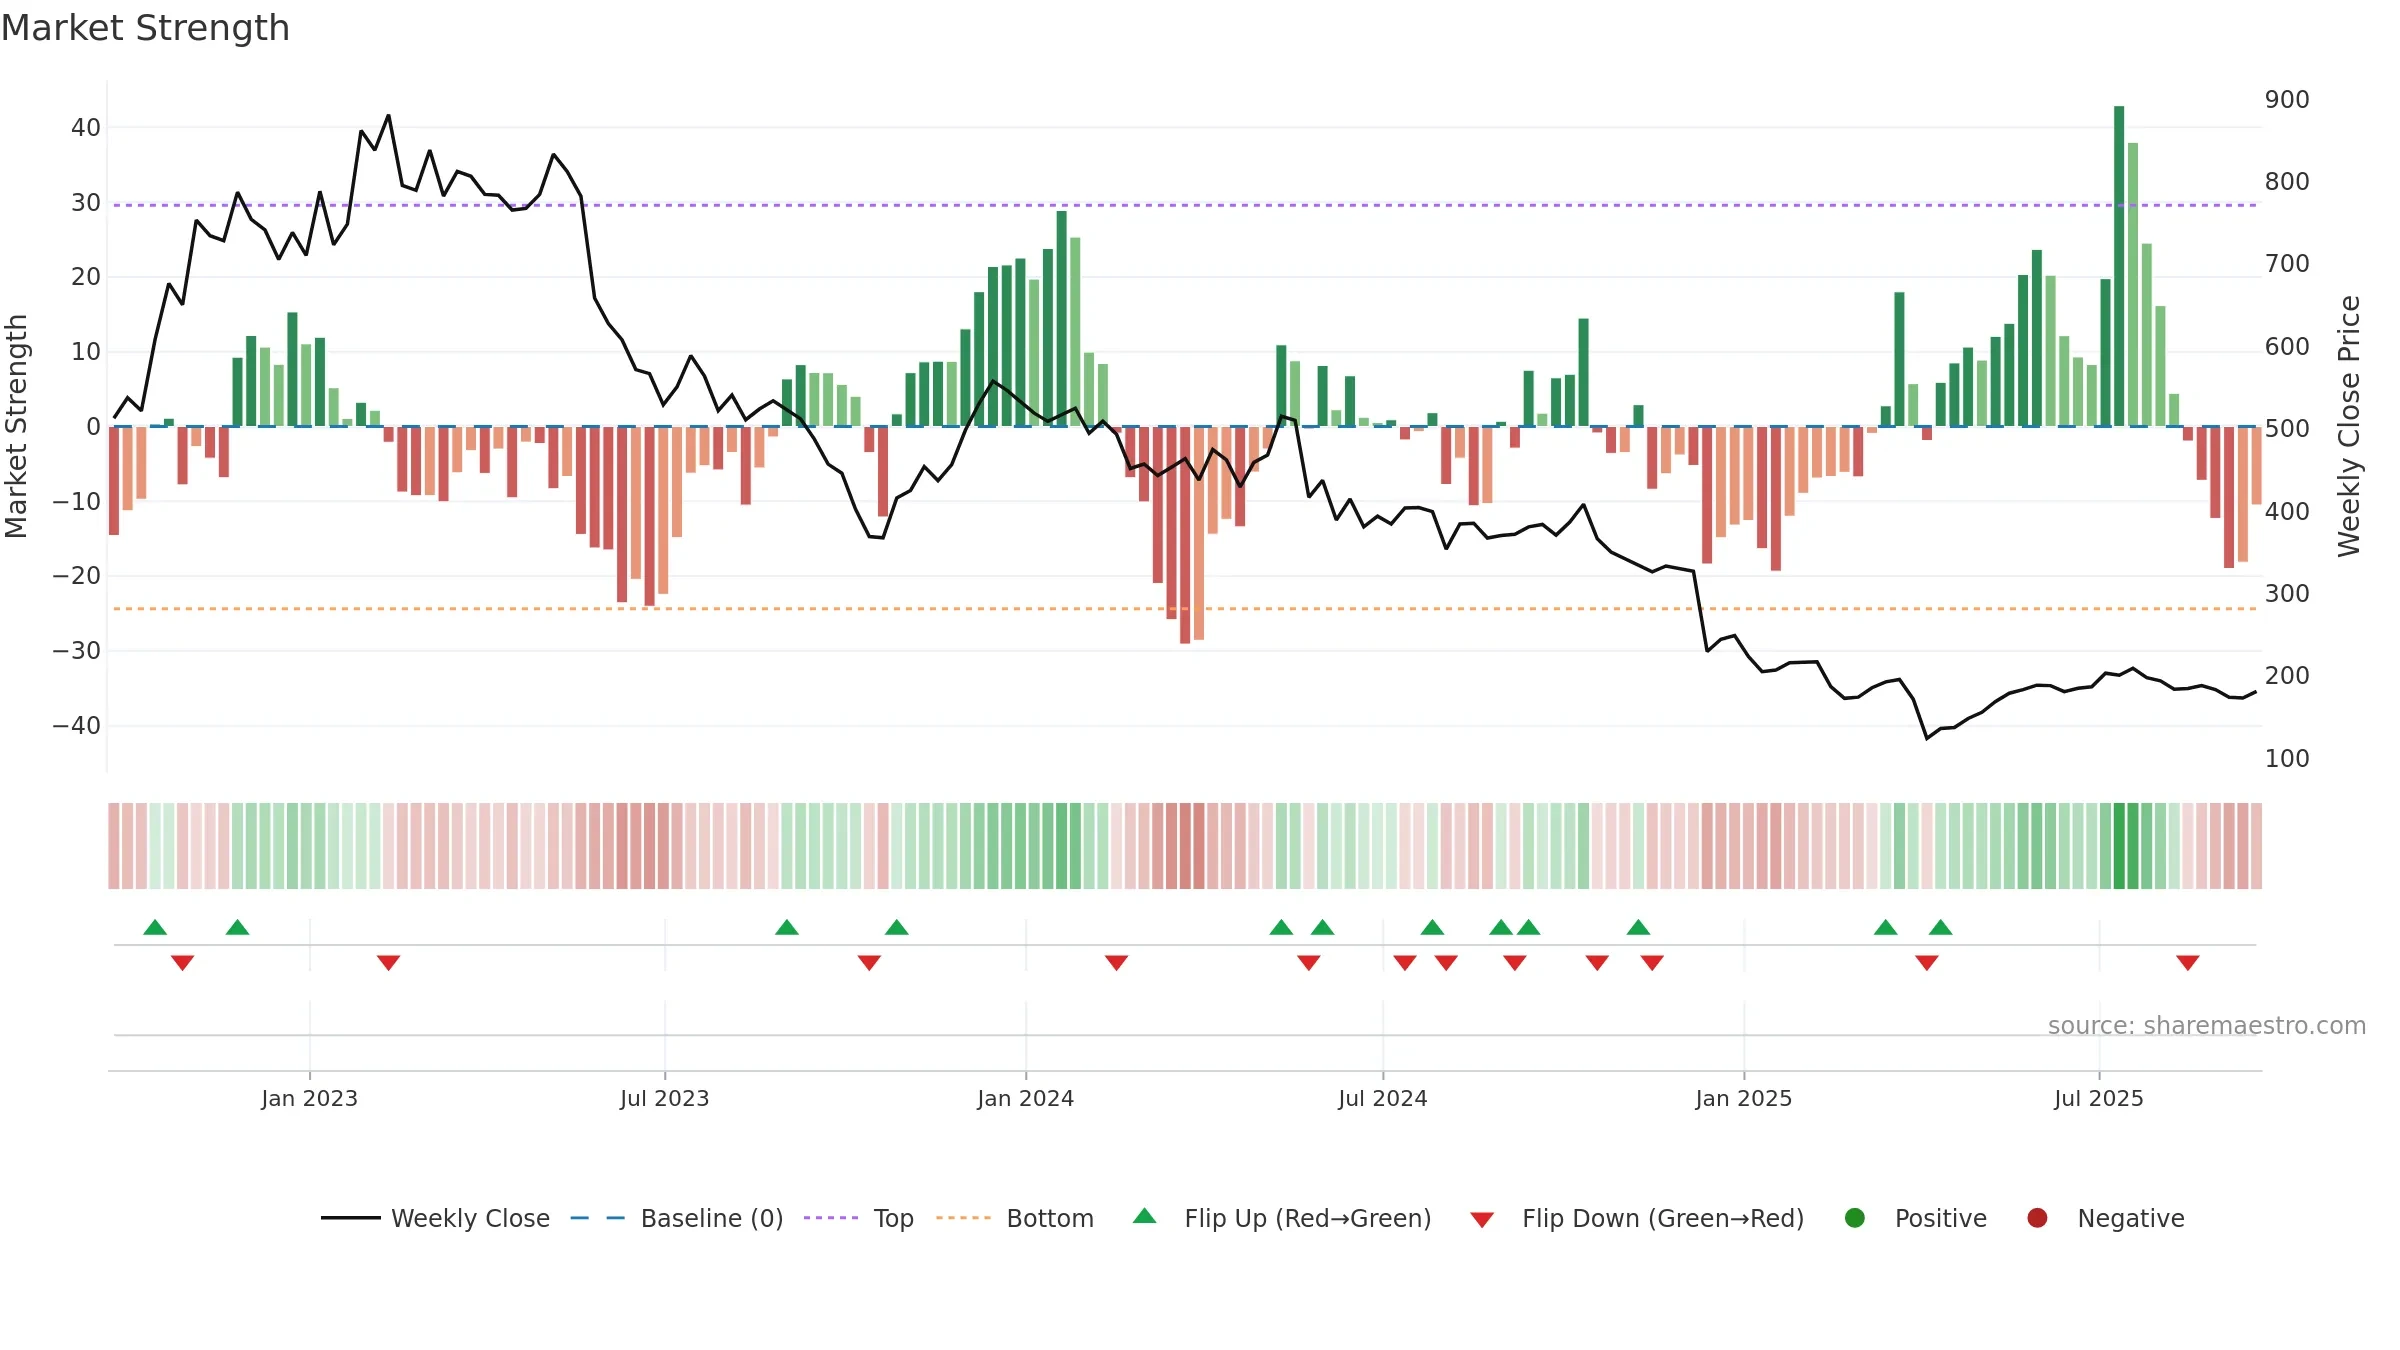The width and height of the screenshot is (2400, 1350).
Task: Click the purple dotted Top legend marker
Action: click(831, 1218)
